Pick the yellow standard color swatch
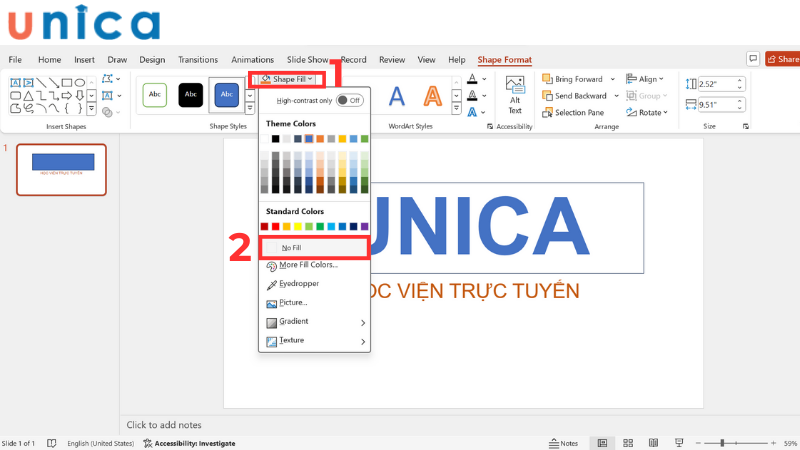The image size is (800, 450). (x=297, y=227)
